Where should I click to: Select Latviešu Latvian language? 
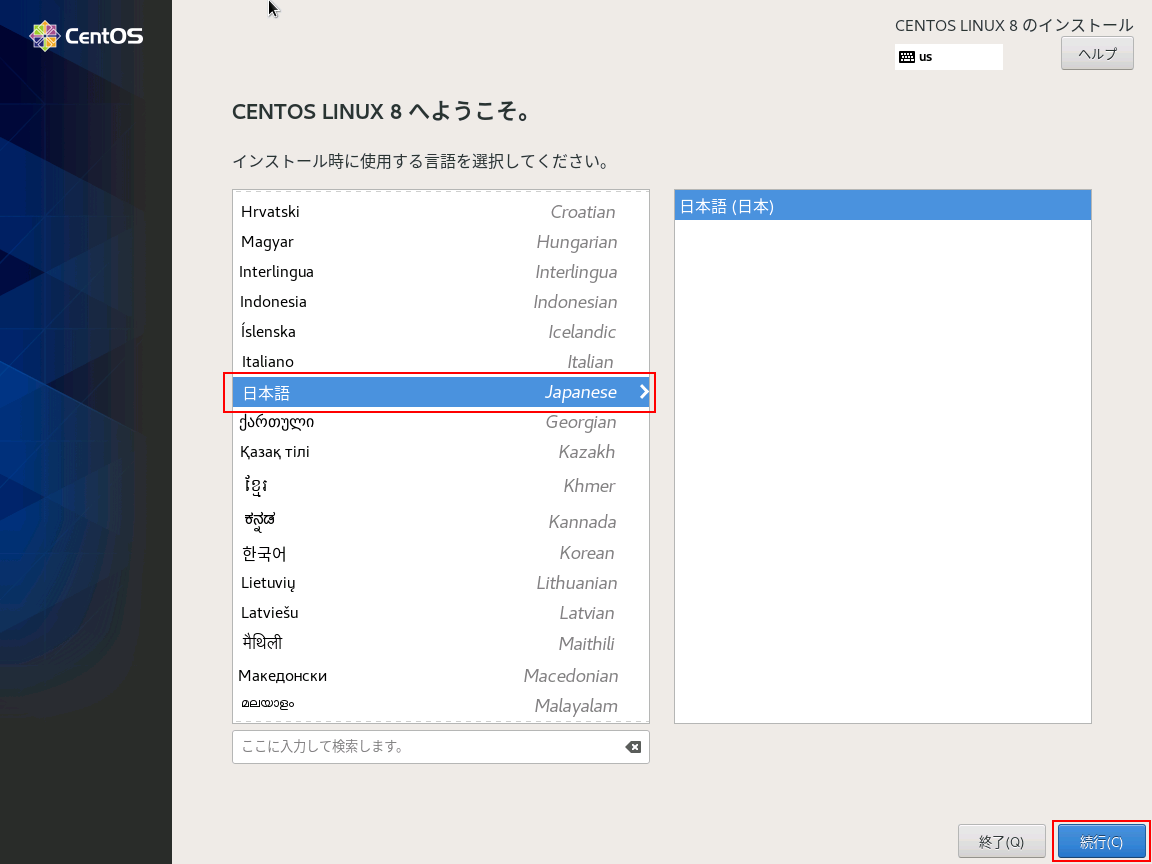tap(440, 613)
